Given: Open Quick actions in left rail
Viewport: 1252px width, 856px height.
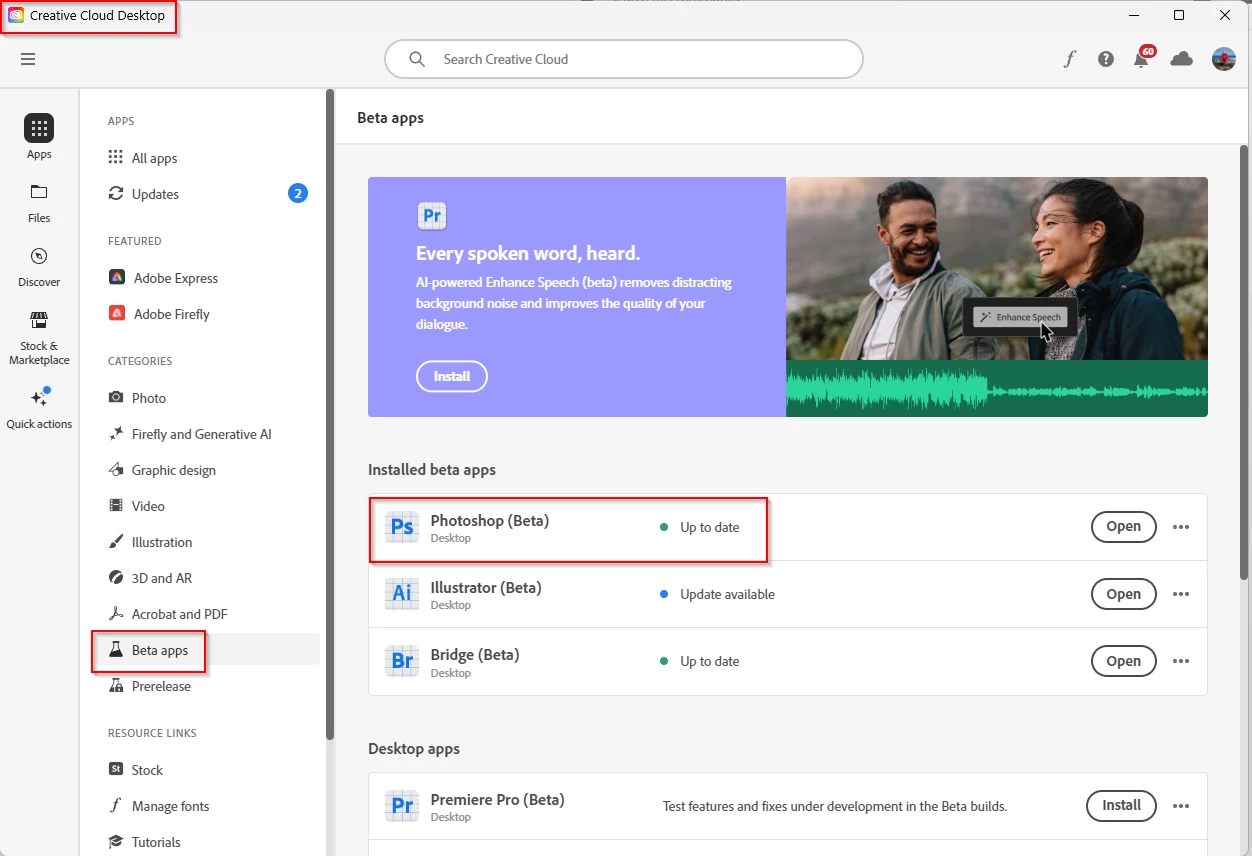Looking at the screenshot, I should pos(39,408).
